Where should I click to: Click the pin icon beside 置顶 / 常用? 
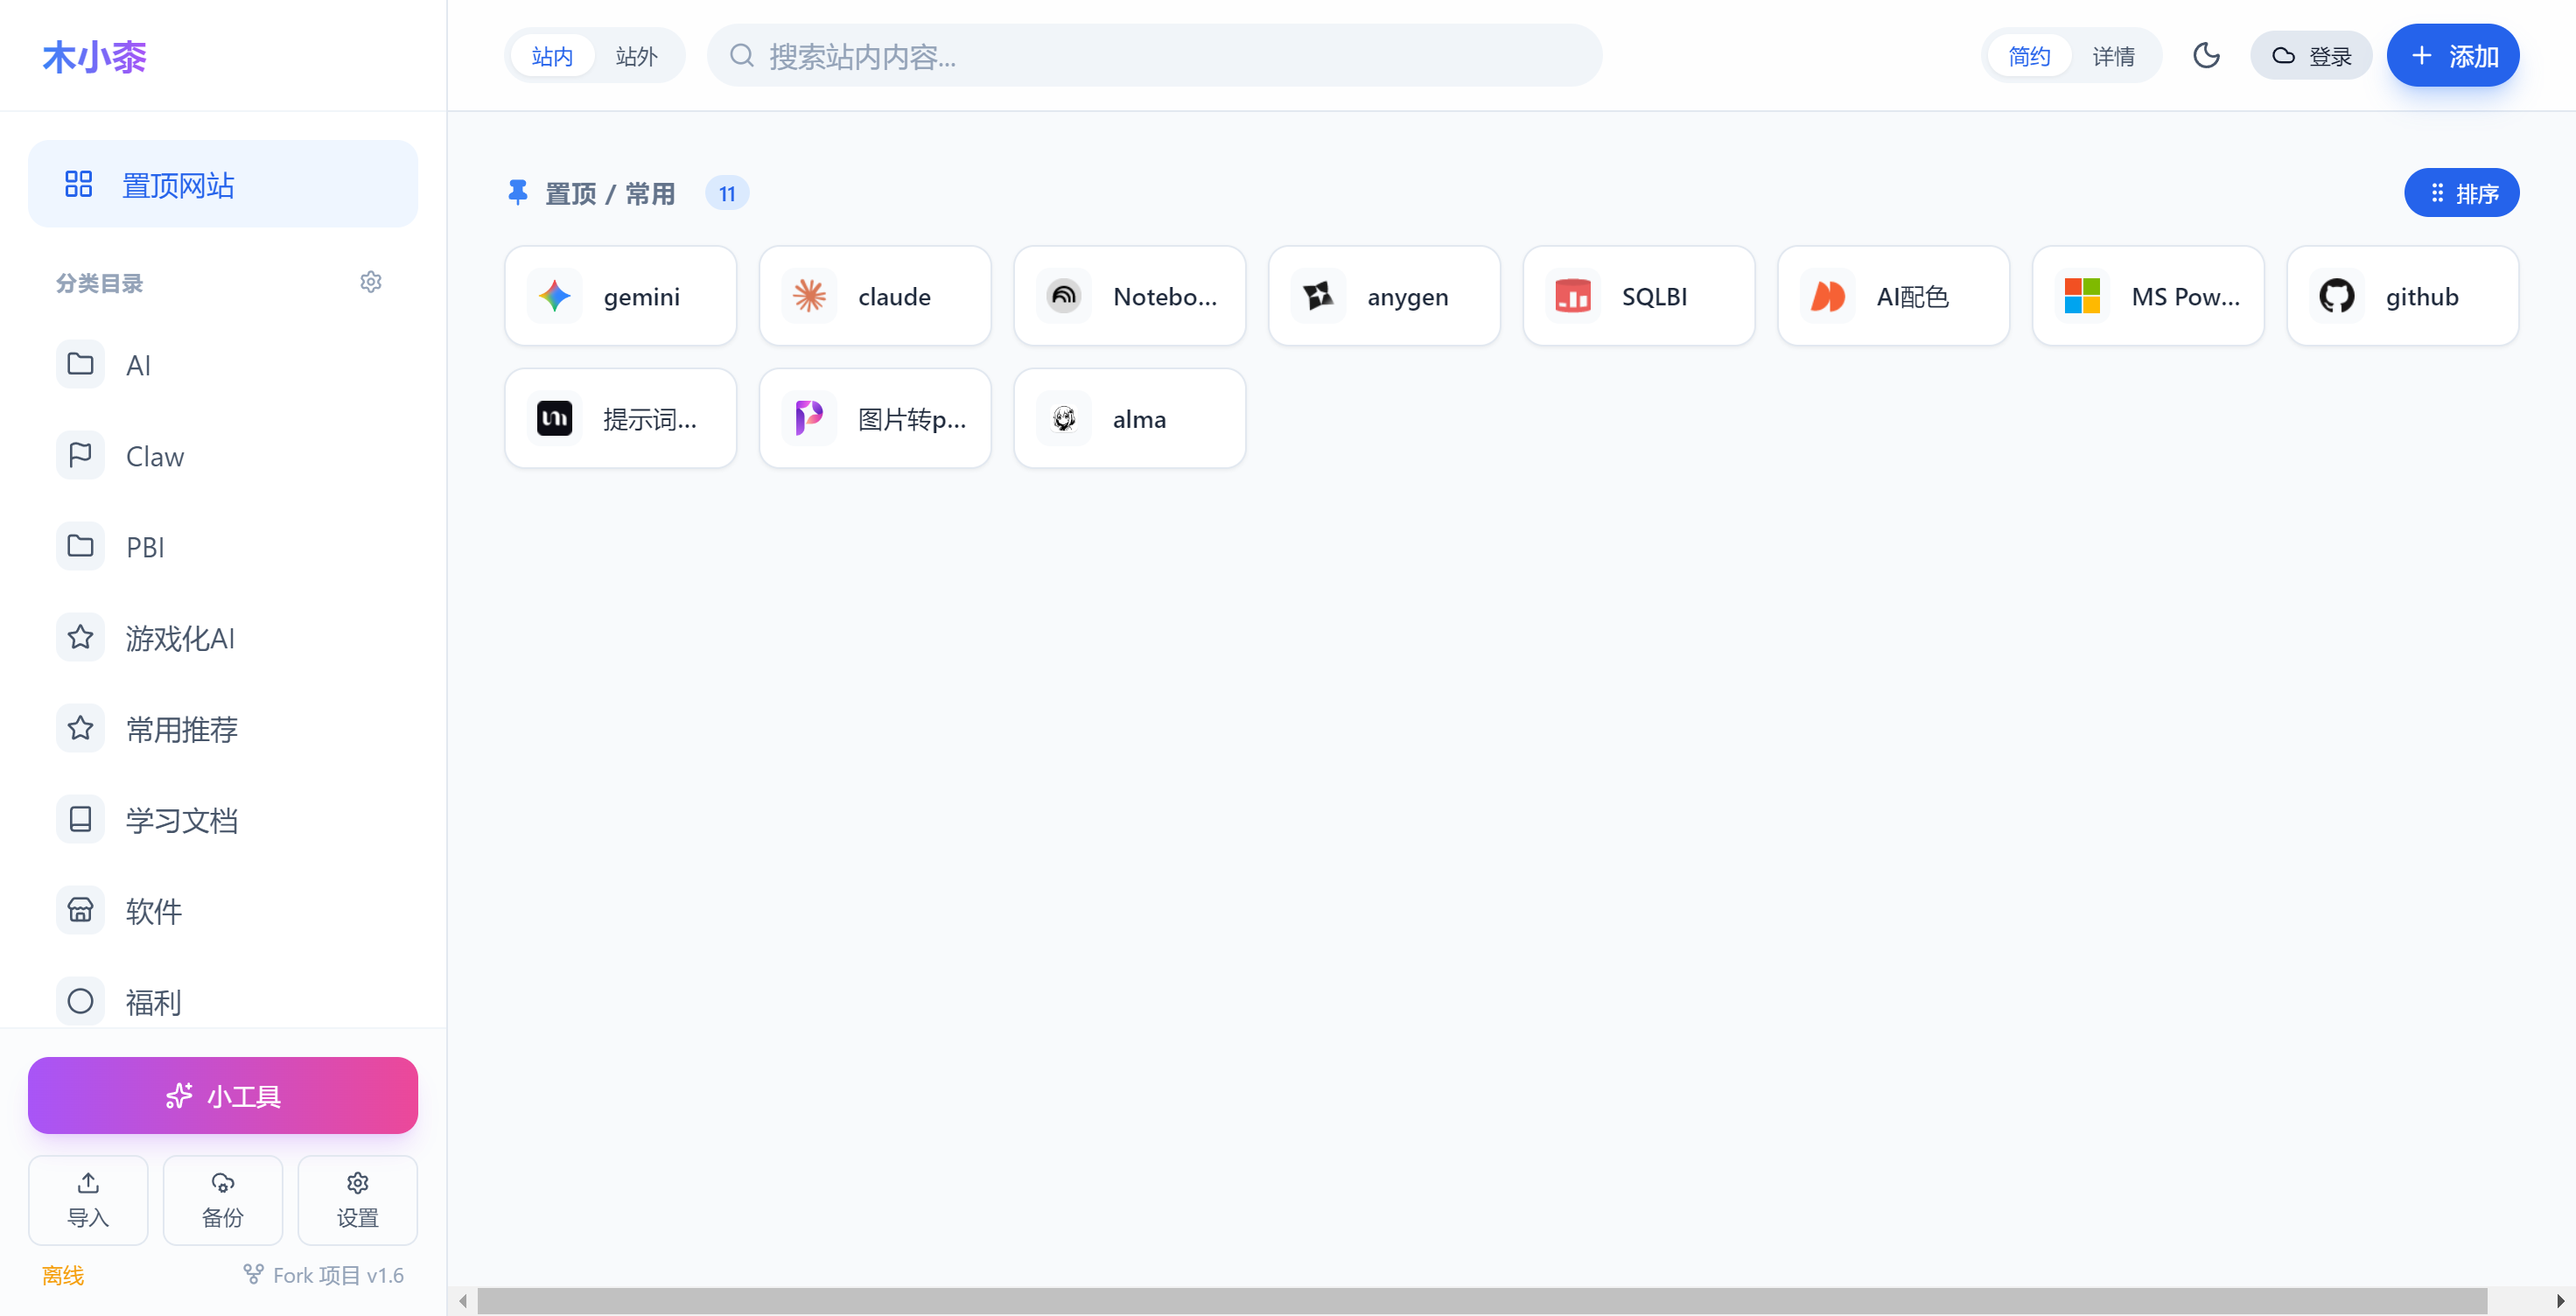coord(517,192)
